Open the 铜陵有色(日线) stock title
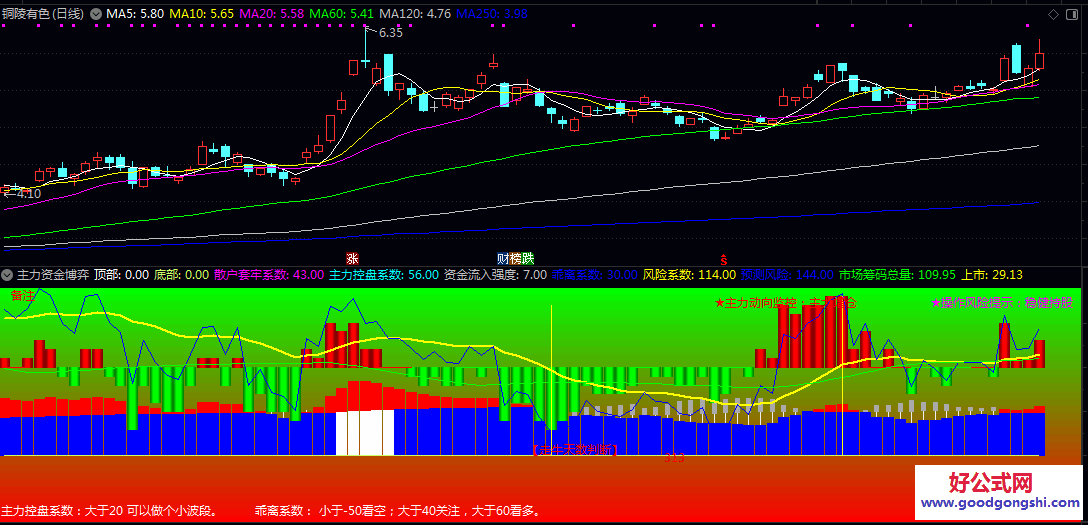Viewport: 1088px width, 525px height. pos(43,13)
